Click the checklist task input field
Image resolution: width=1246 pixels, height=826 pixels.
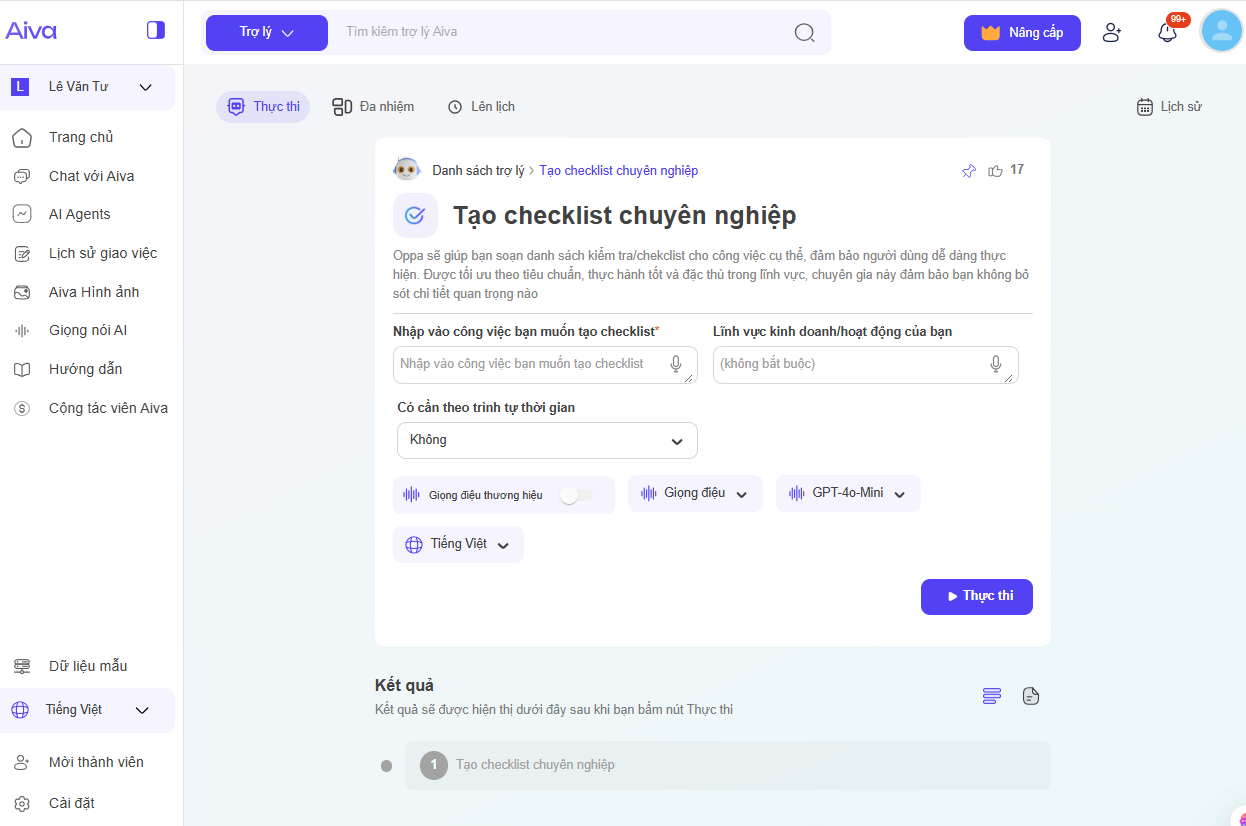tap(530, 364)
